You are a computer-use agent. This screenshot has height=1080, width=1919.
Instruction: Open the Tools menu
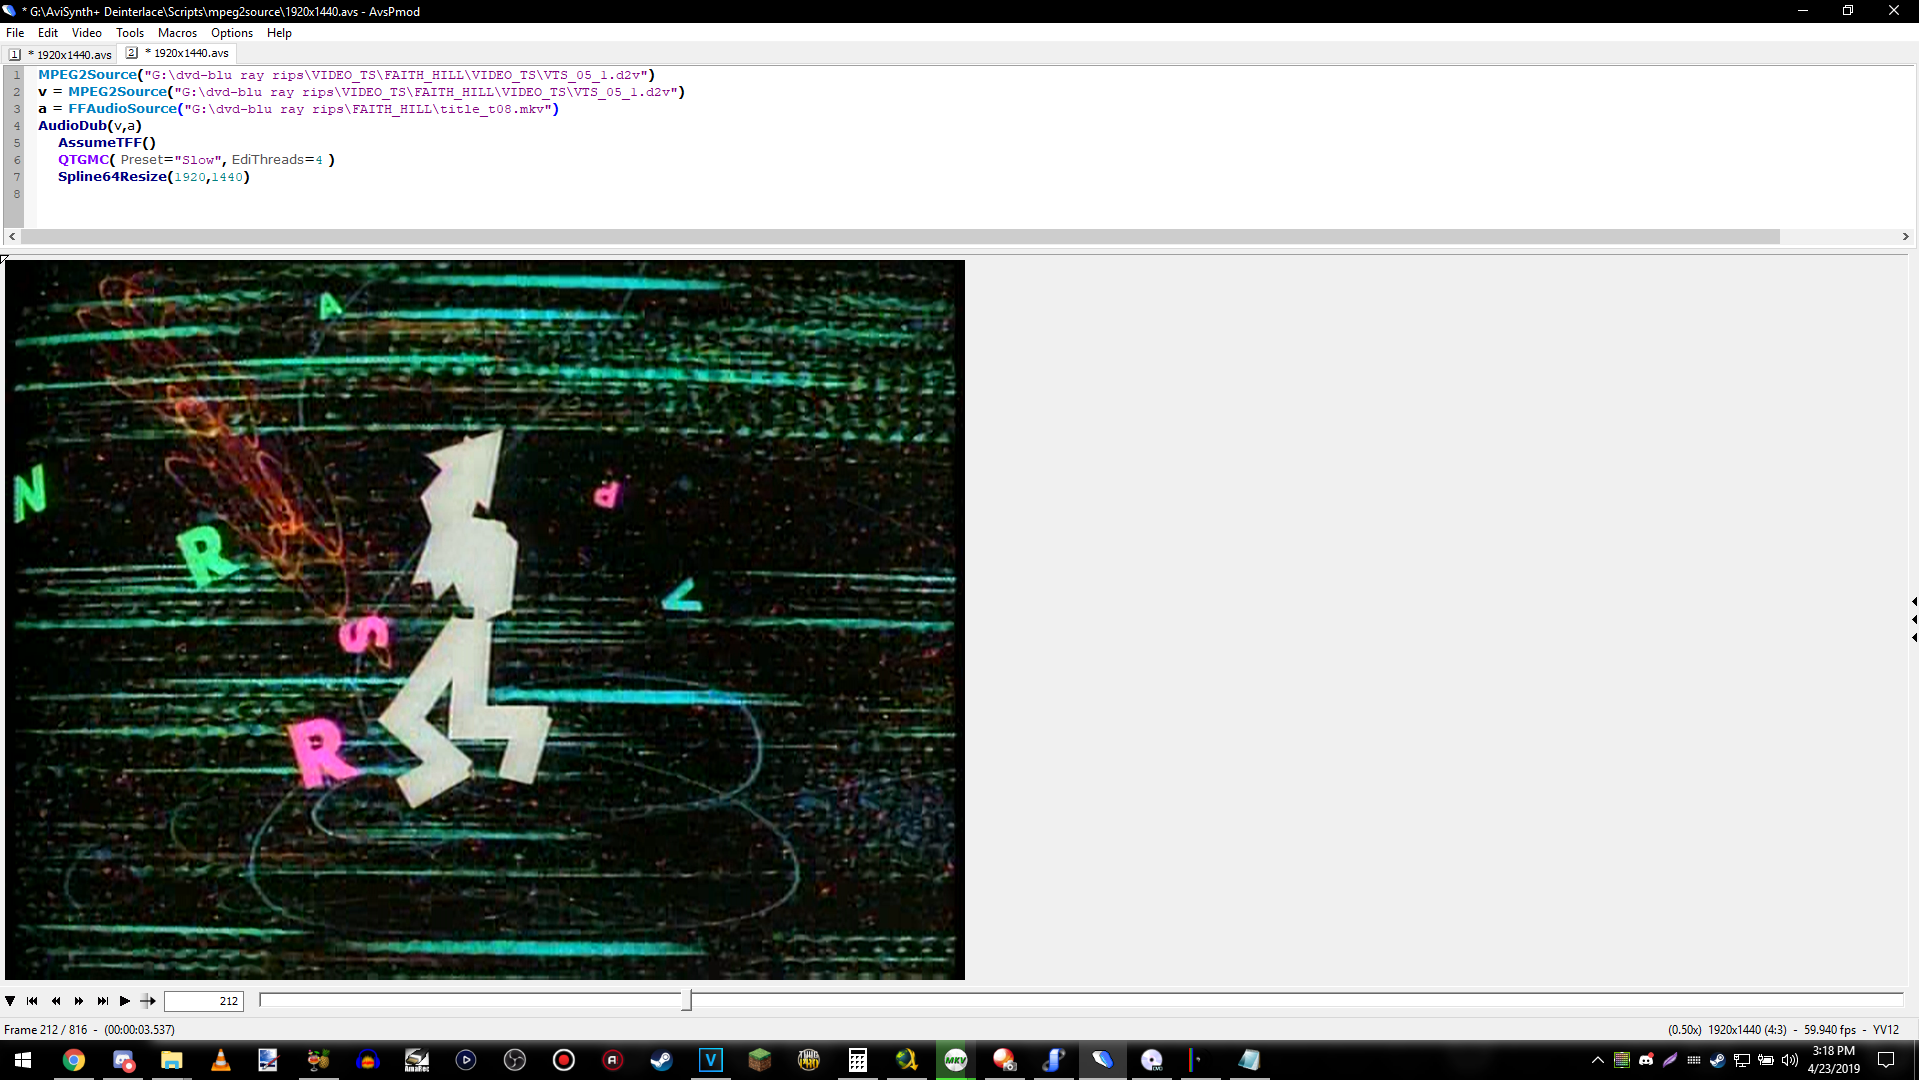click(130, 33)
